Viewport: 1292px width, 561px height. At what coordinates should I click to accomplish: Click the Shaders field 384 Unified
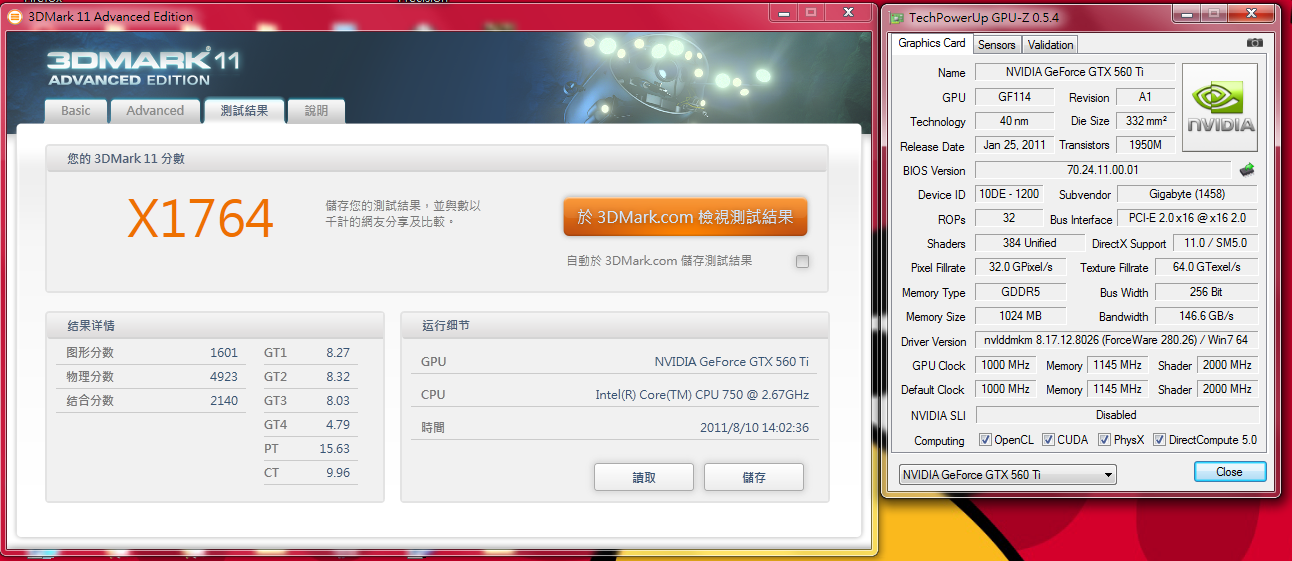click(1029, 243)
